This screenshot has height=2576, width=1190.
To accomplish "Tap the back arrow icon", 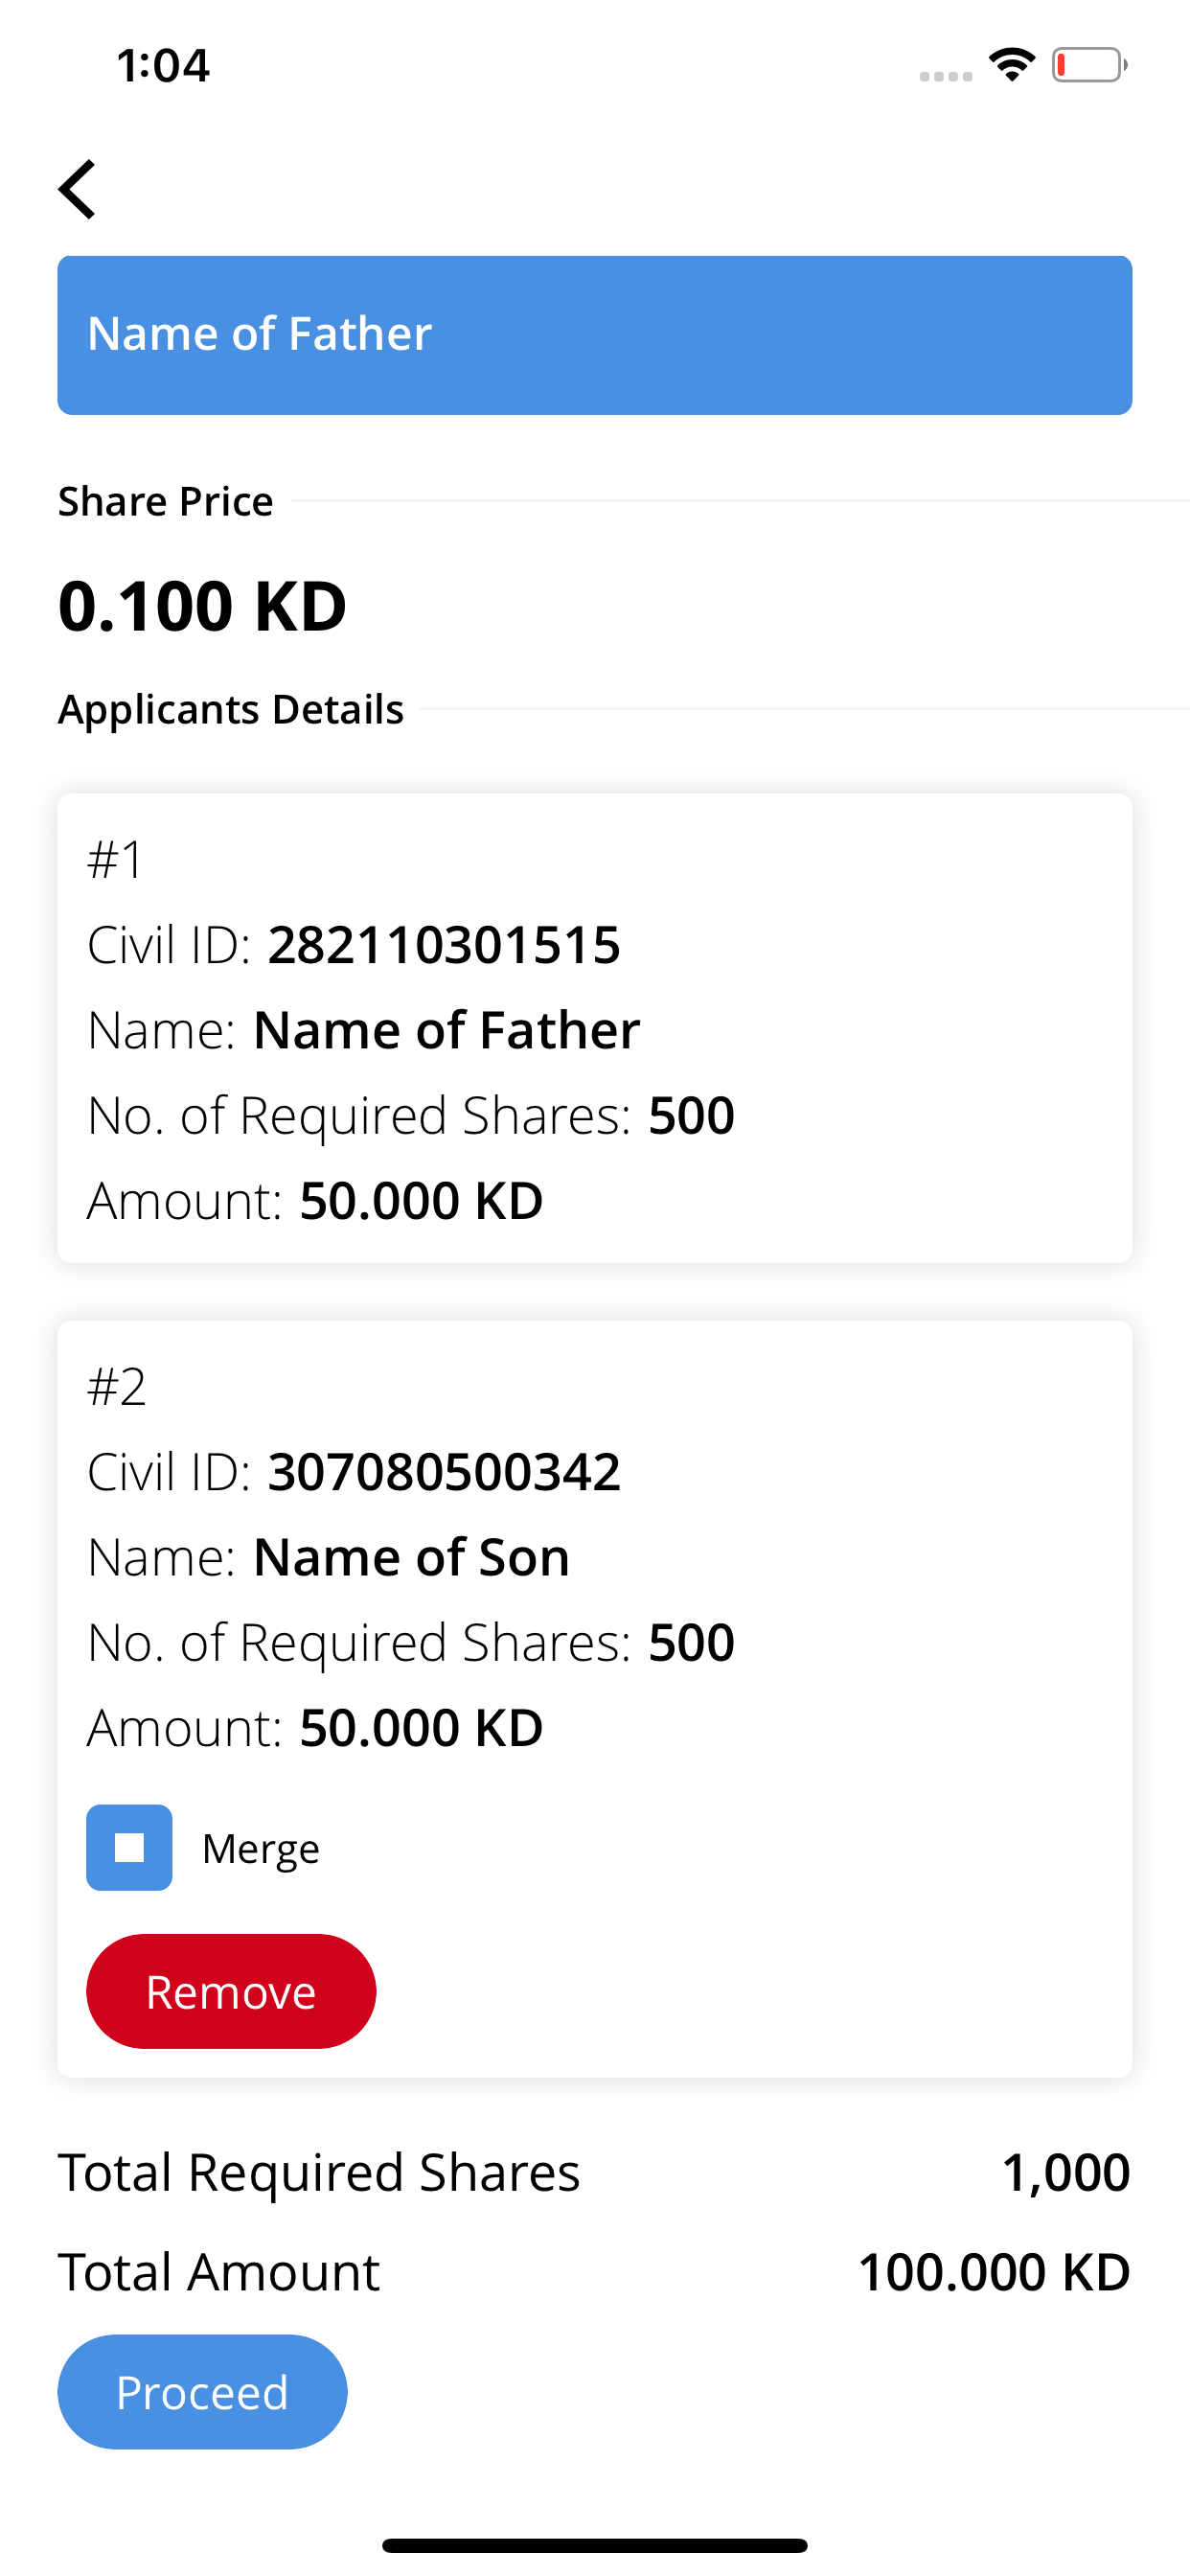I will (x=78, y=189).
